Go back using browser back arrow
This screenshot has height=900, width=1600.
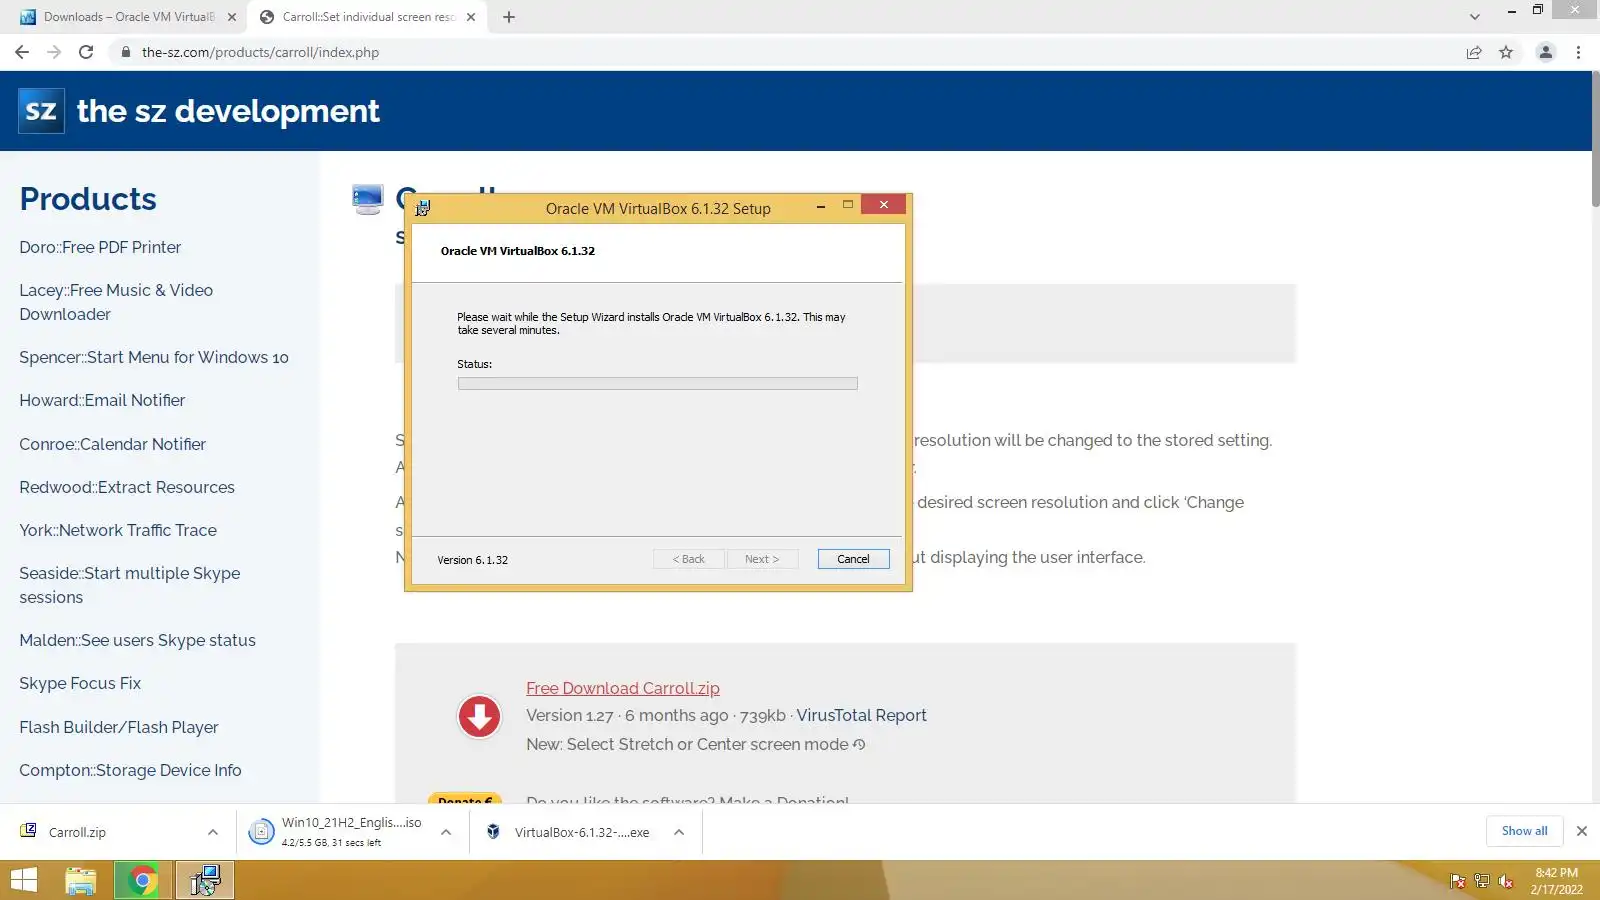point(22,52)
